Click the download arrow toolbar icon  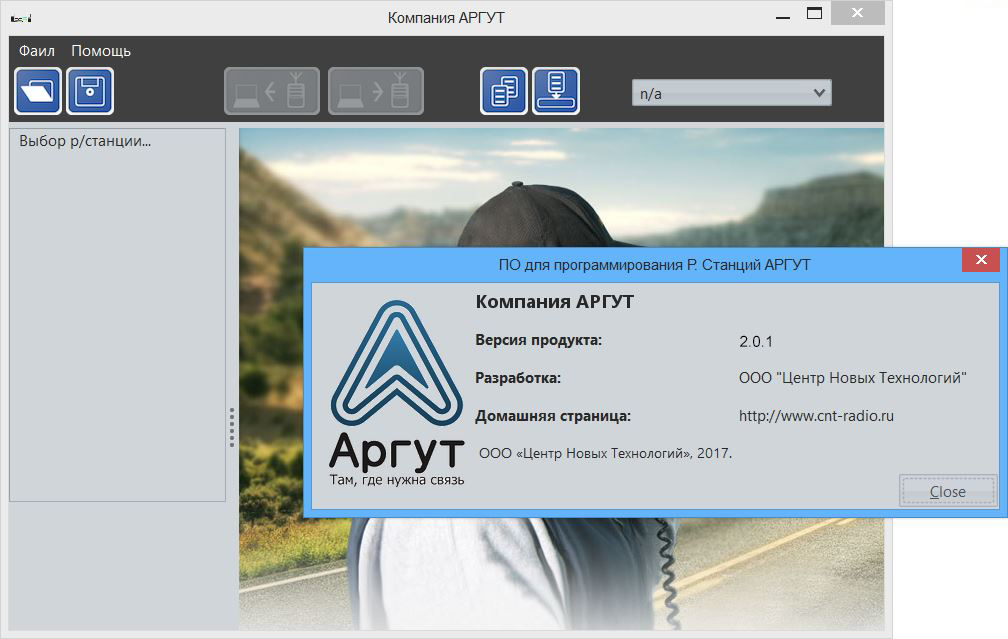click(556, 92)
